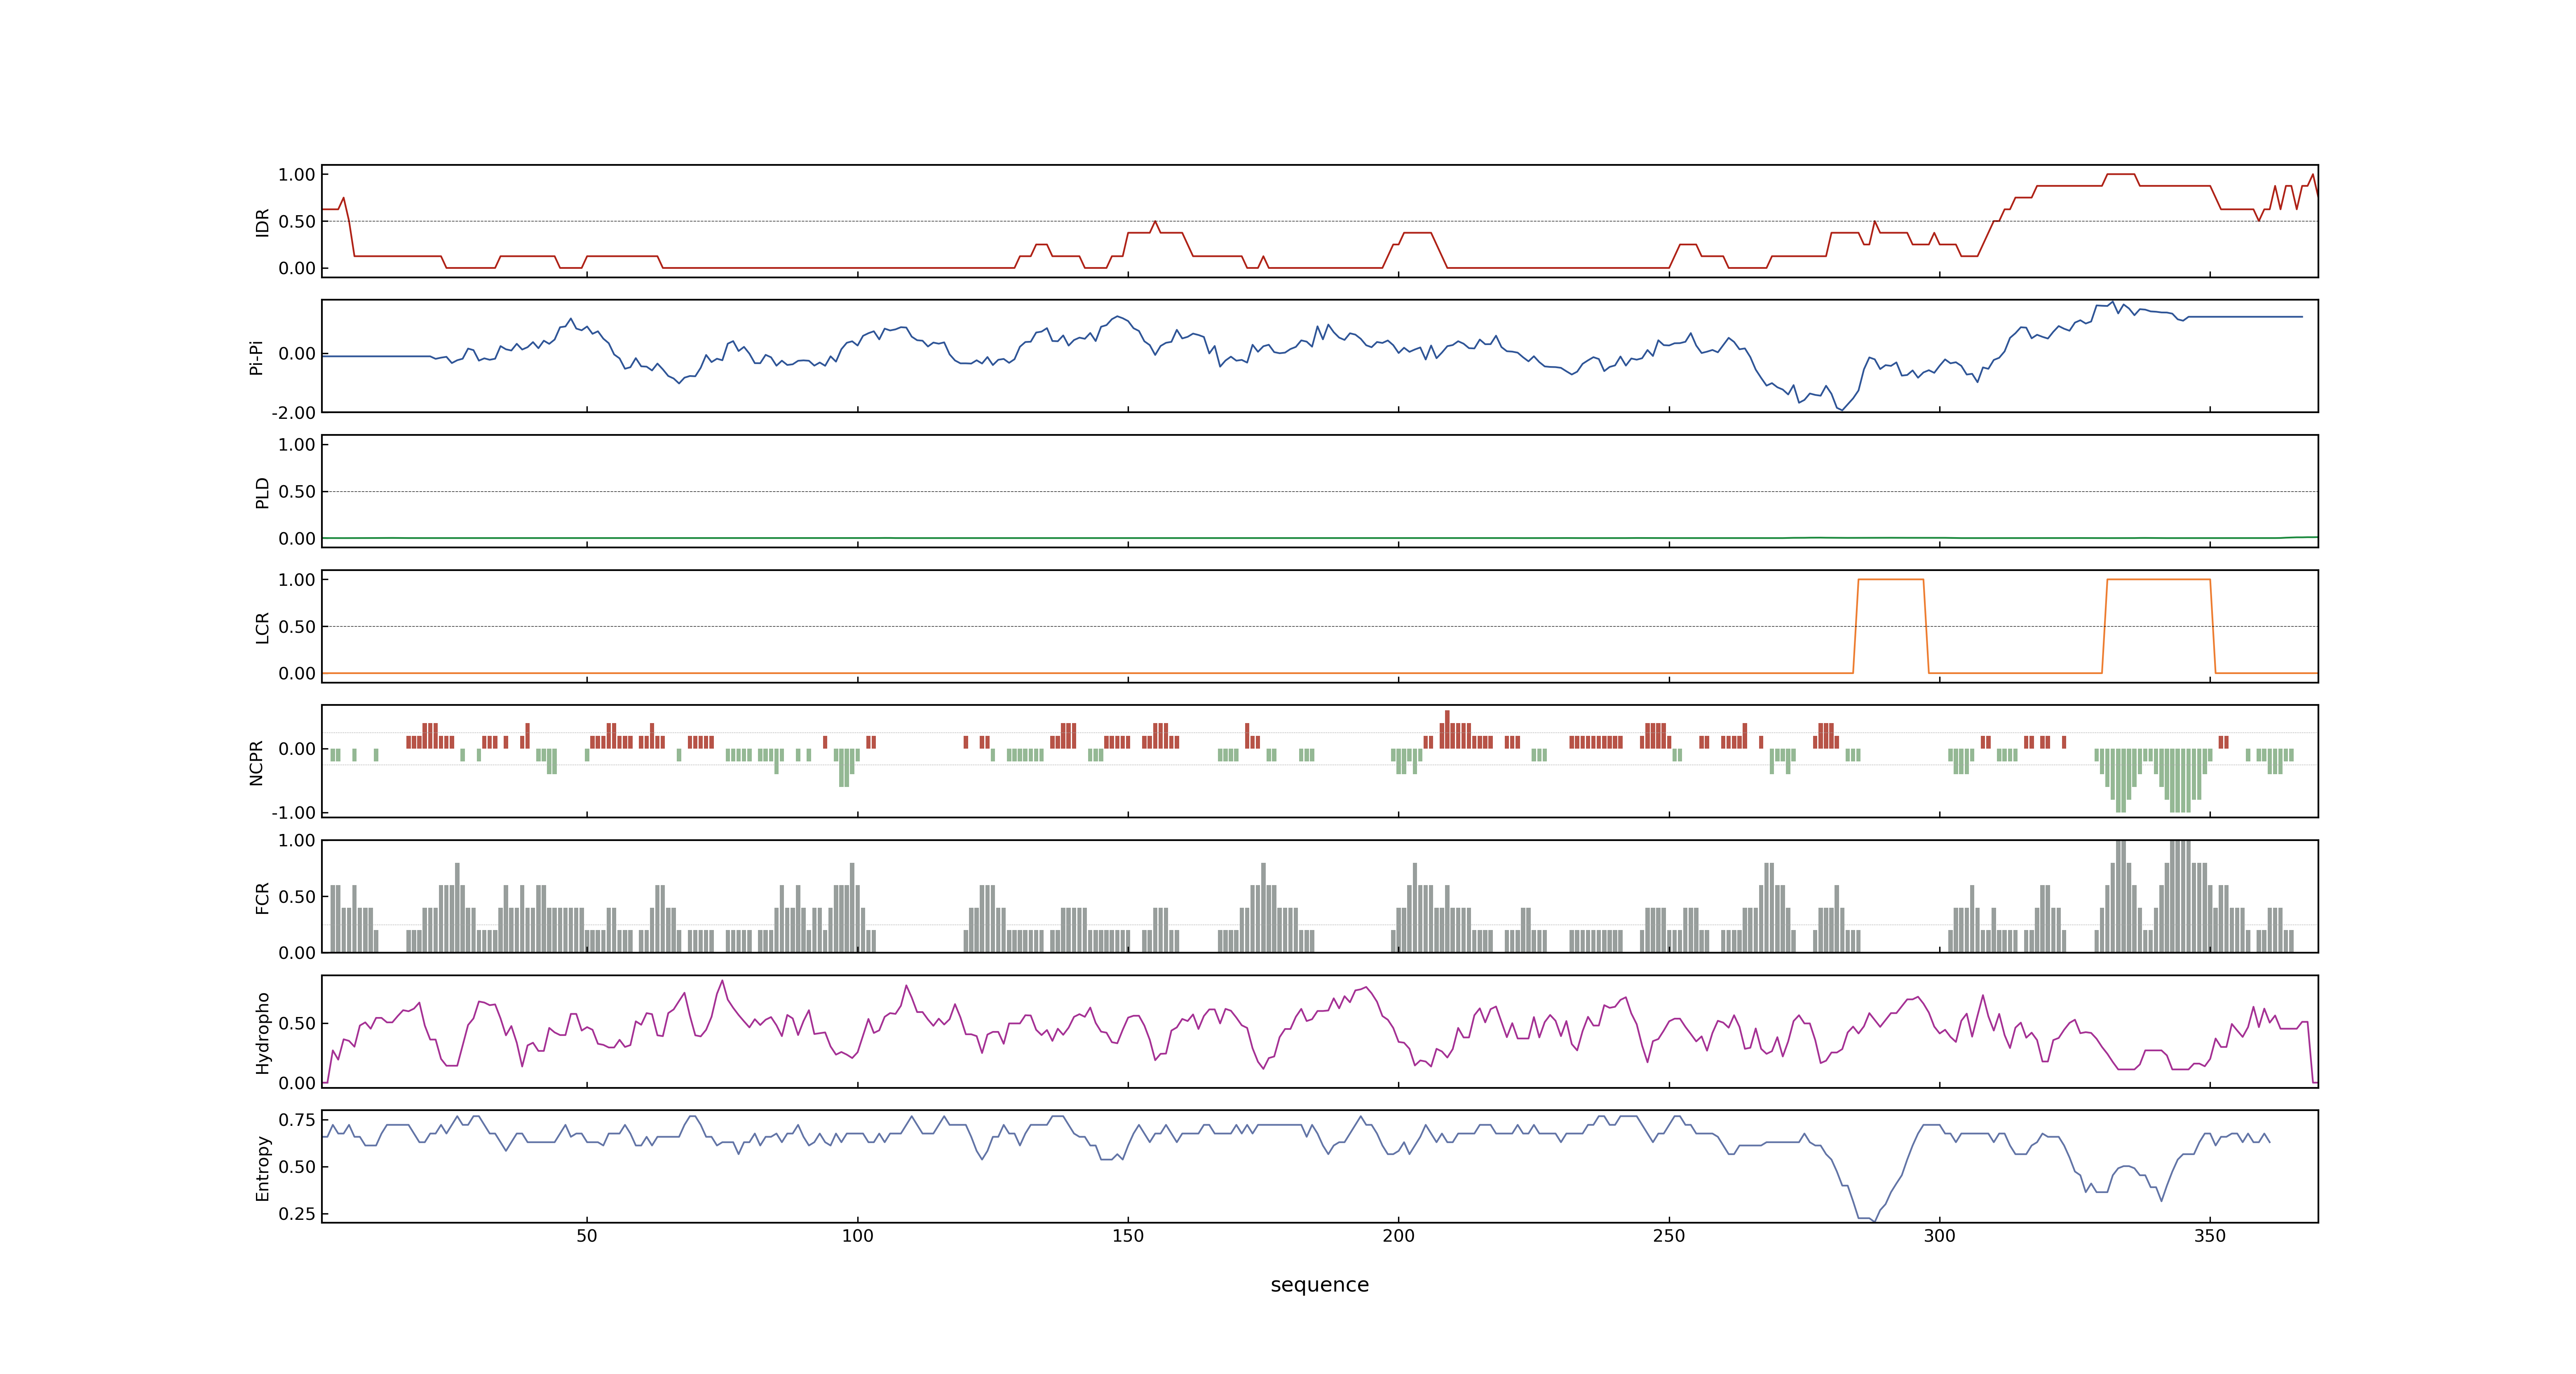Click the 0.00 tick on the NCPR axis
Viewport: 2576px width, 1374px height.
[x=297, y=749]
